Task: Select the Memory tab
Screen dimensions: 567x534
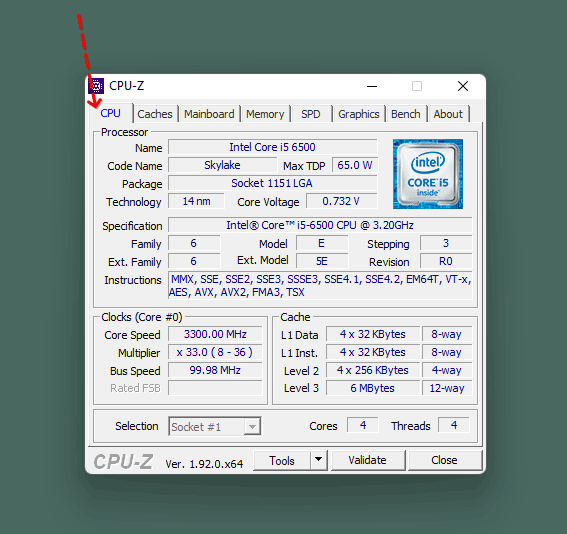Action: (265, 114)
